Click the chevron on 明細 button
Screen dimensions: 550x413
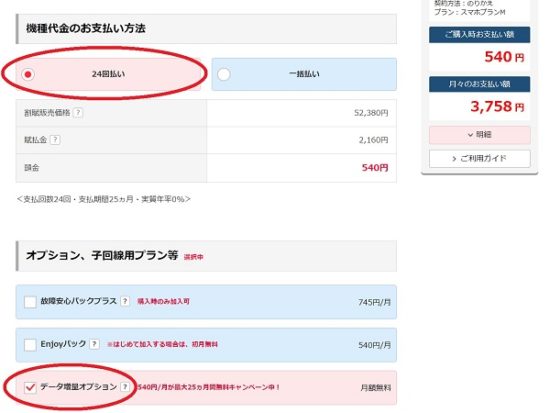click(x=470, y=135)
